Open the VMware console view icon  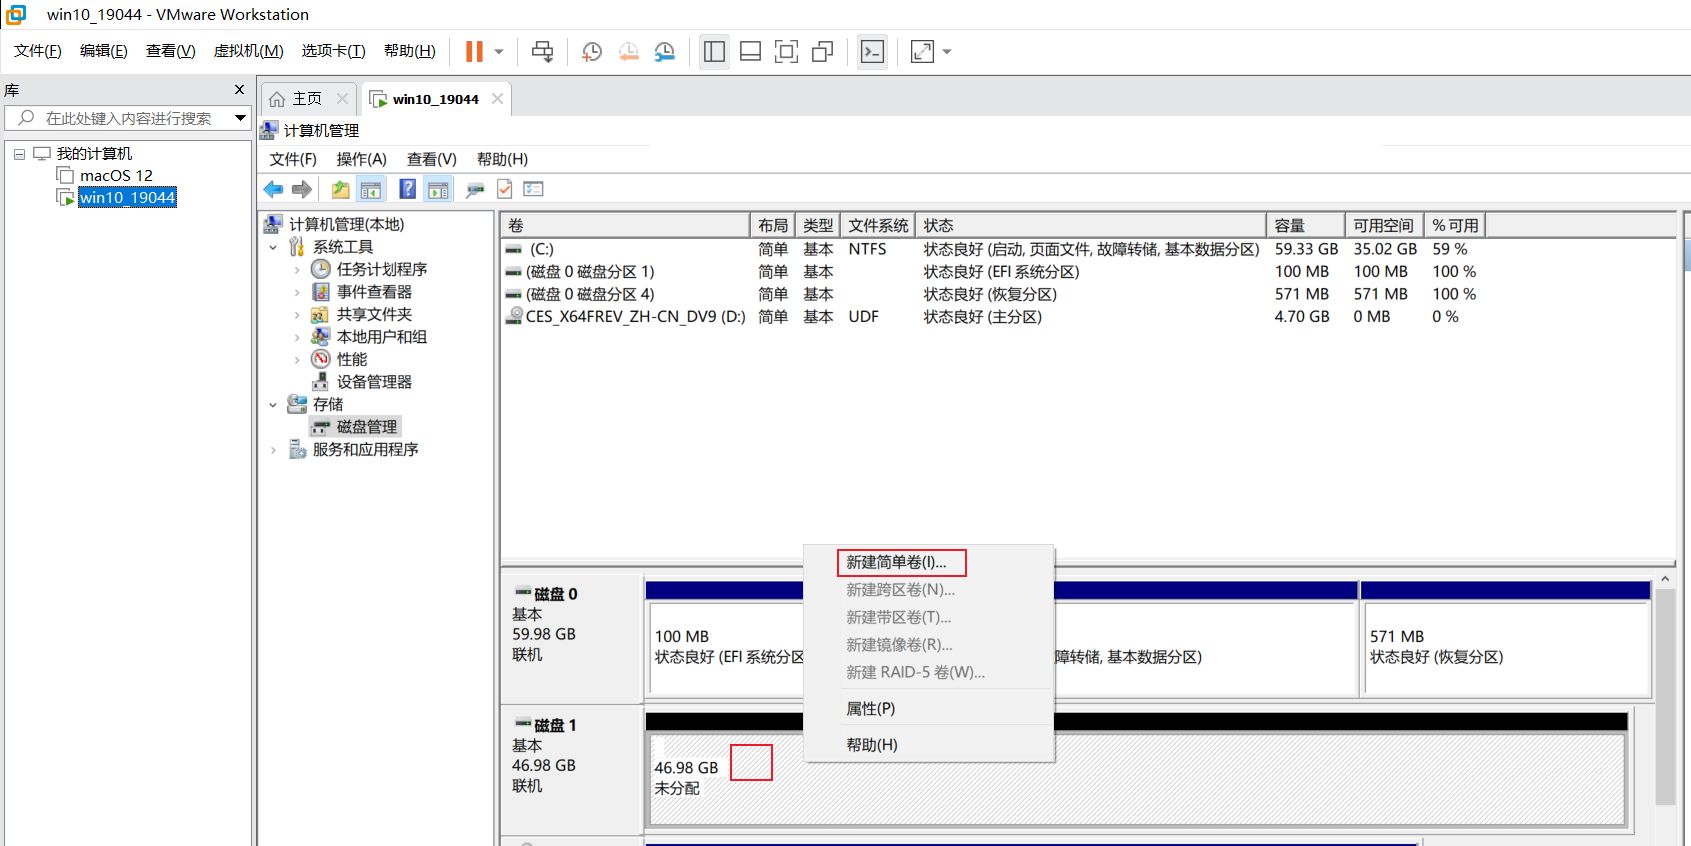(872, 52)
